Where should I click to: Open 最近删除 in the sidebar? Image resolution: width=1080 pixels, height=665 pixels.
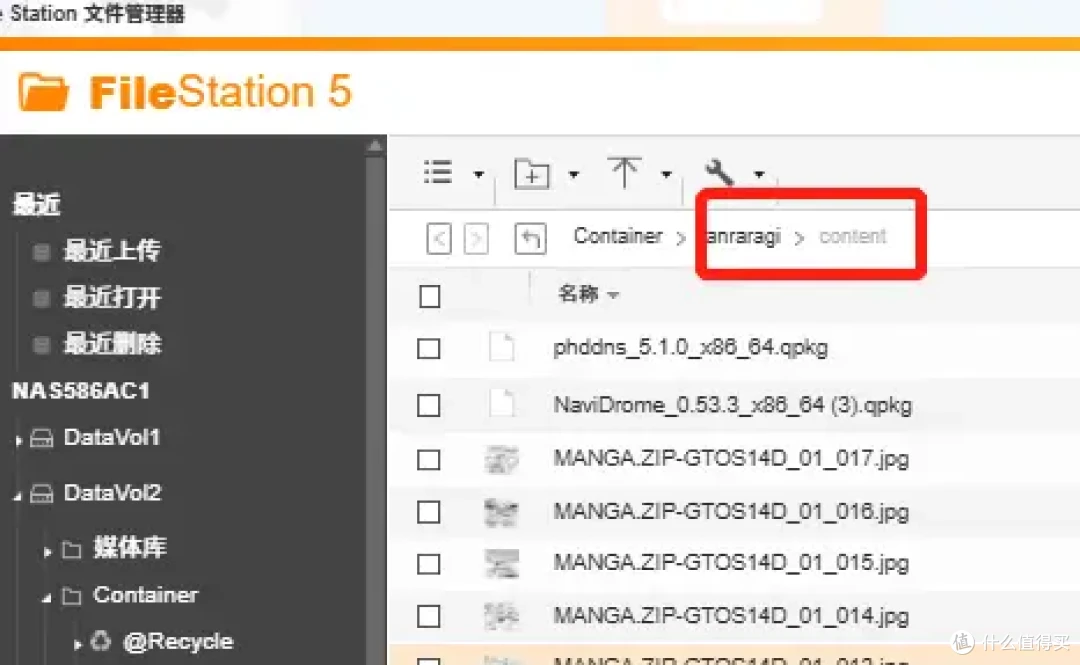112,344
